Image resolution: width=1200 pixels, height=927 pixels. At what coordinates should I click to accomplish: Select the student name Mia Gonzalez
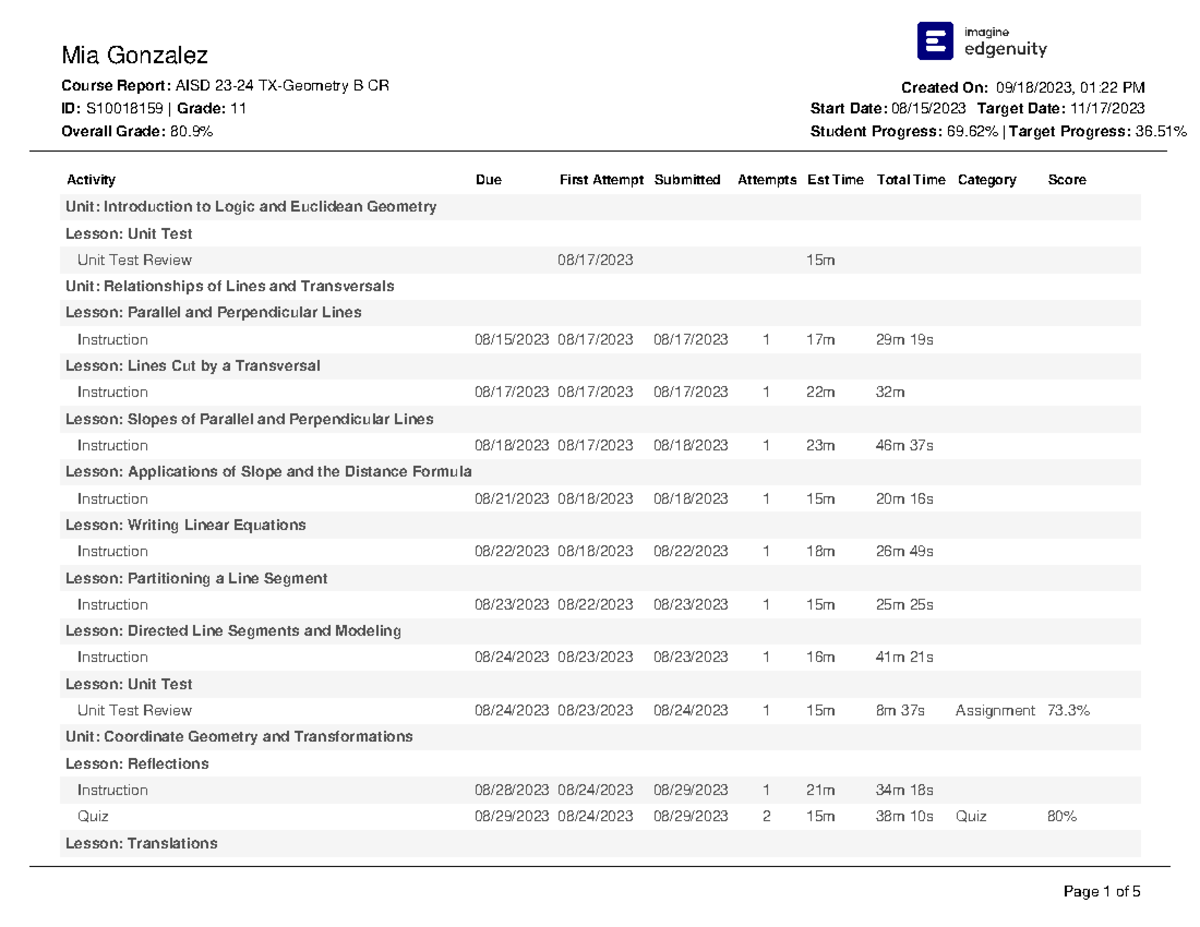135,54
